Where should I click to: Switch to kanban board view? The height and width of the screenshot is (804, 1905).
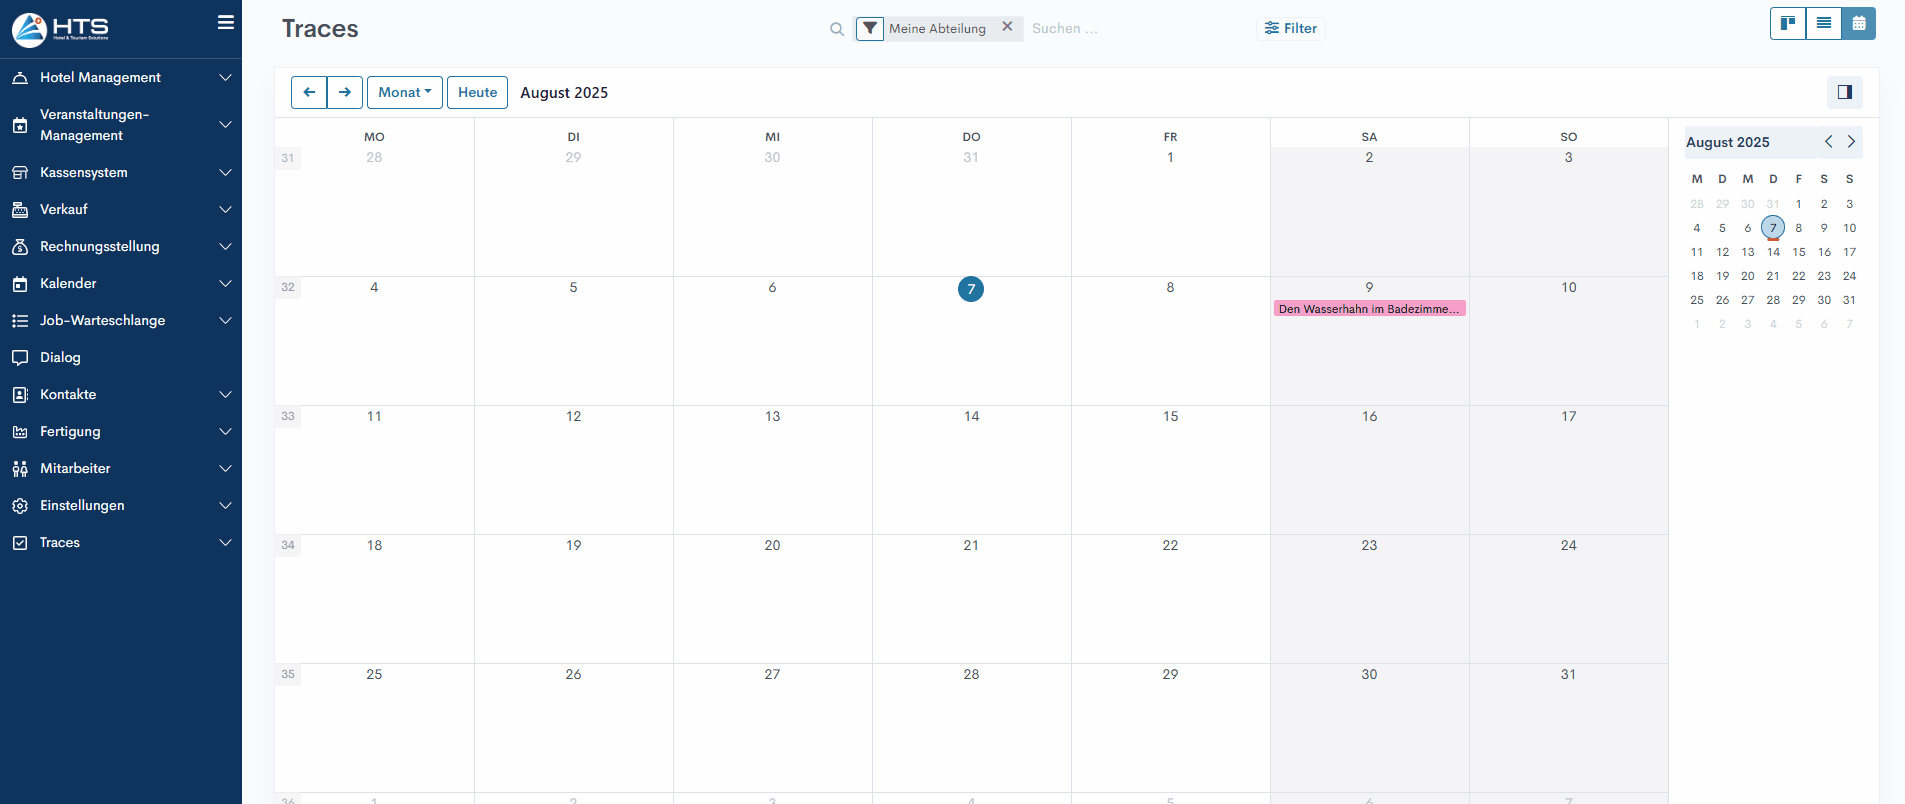coord(1788,24)
